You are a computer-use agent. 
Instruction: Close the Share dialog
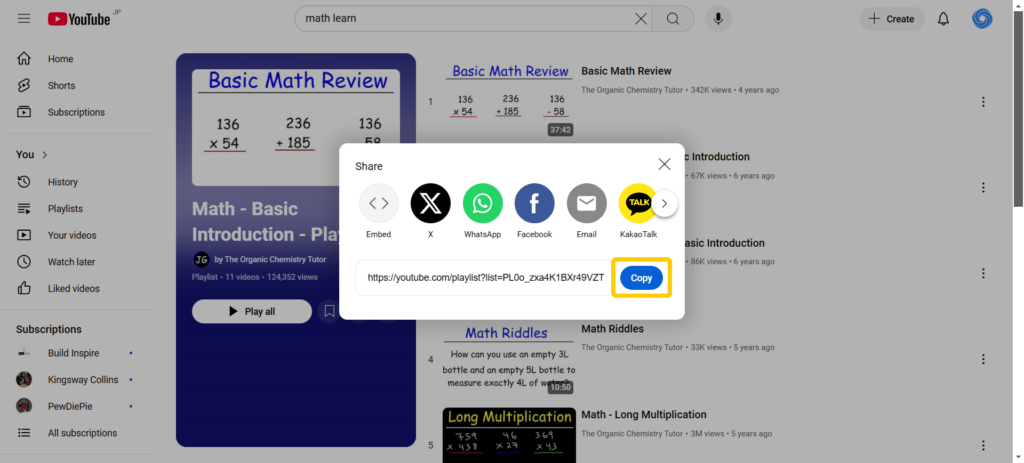[664, 164]
